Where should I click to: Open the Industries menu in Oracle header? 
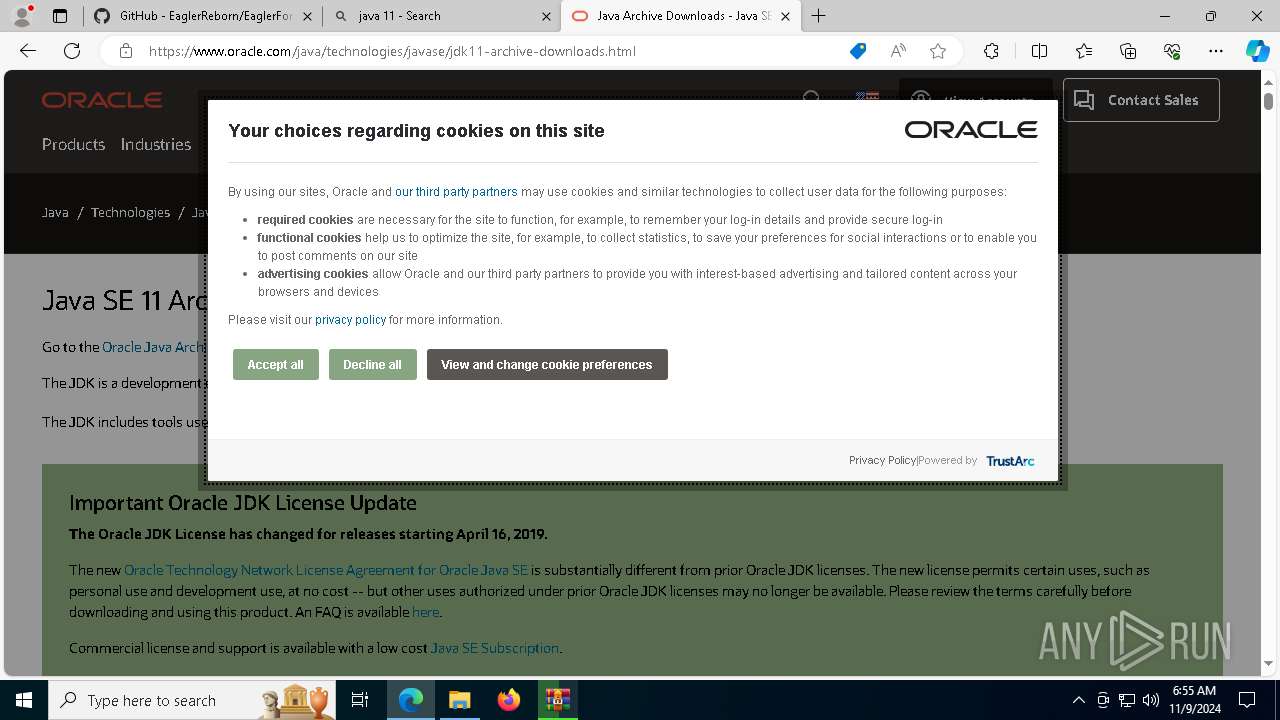[156, 144]
